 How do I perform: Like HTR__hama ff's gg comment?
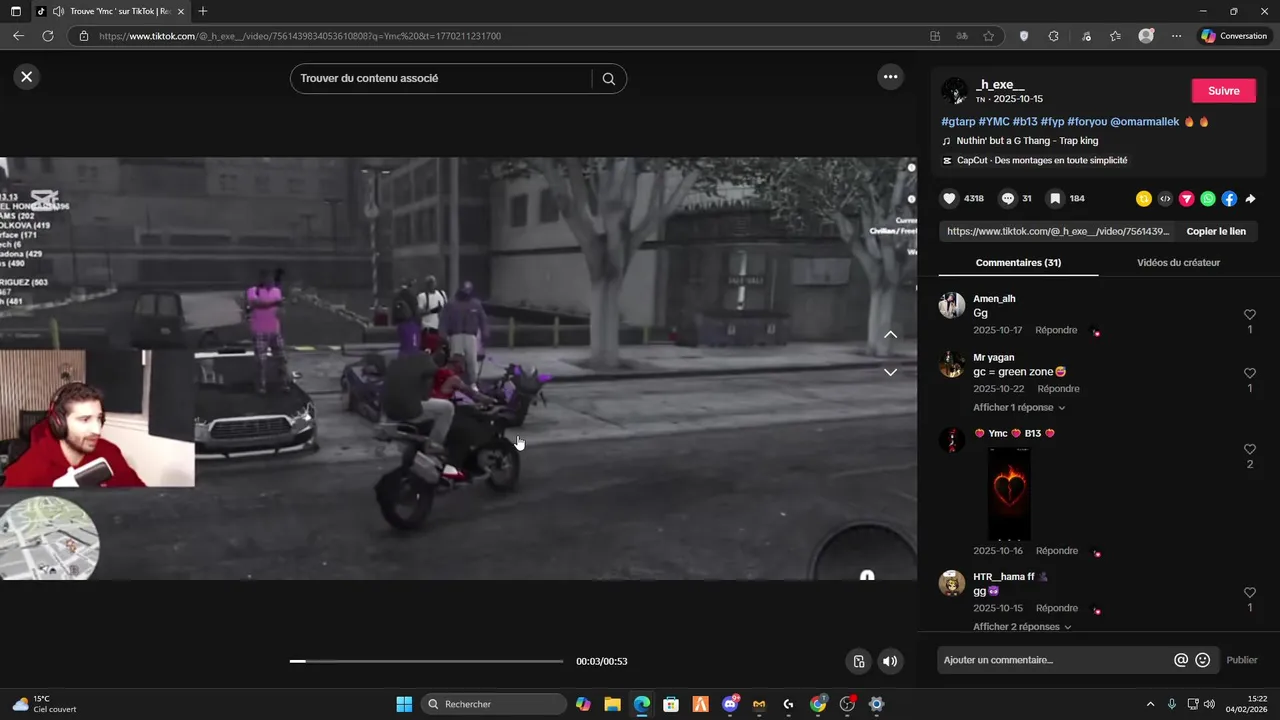coord(1249,593)
